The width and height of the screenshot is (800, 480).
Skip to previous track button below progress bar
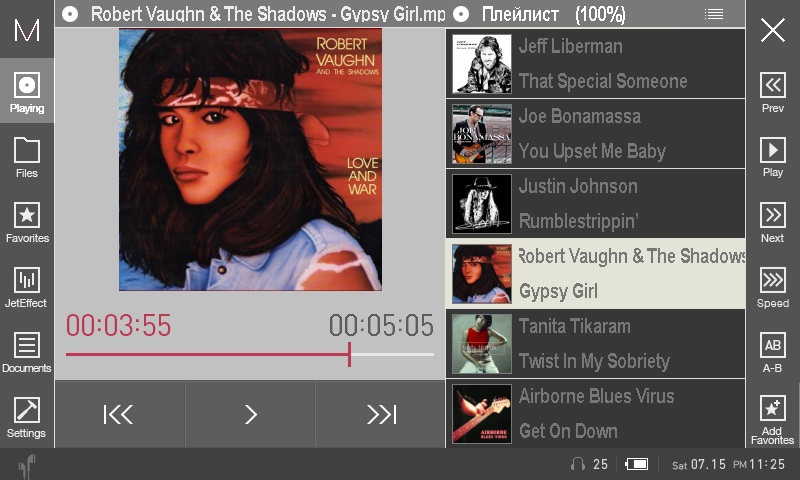click(120, 414)
